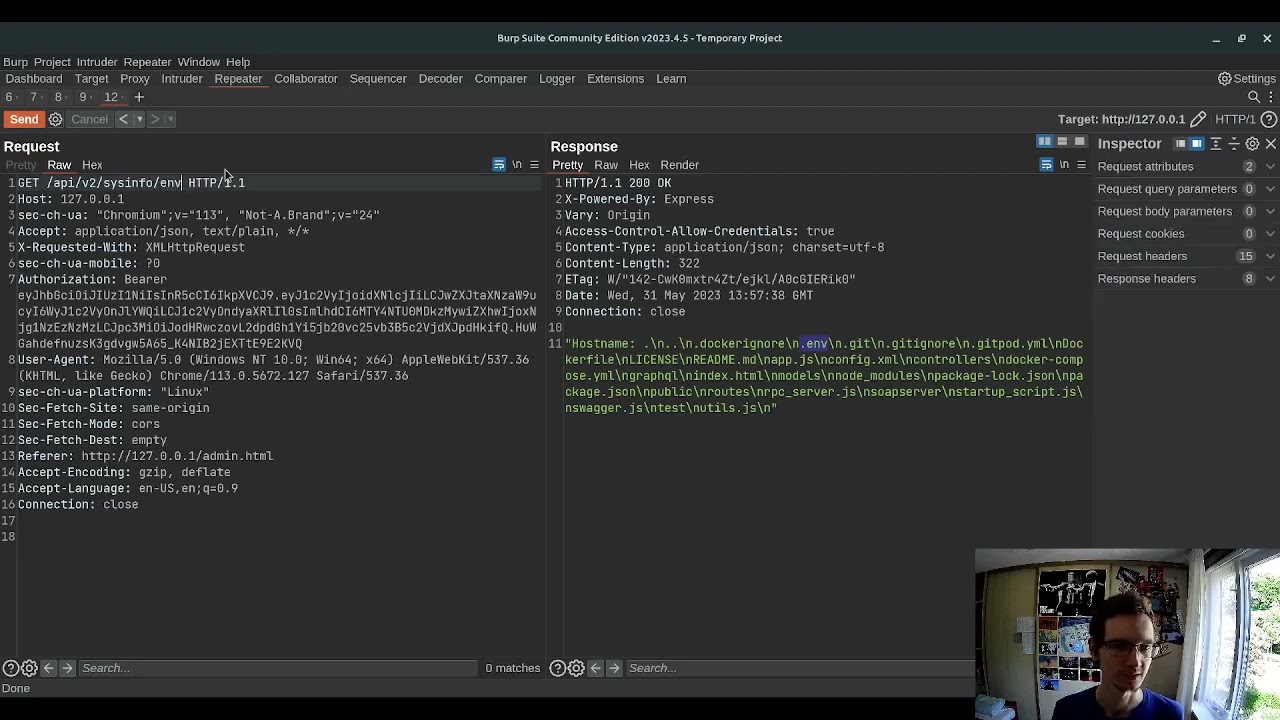
Task: Switch the Request view to Hex
Action: coord(92,165)
